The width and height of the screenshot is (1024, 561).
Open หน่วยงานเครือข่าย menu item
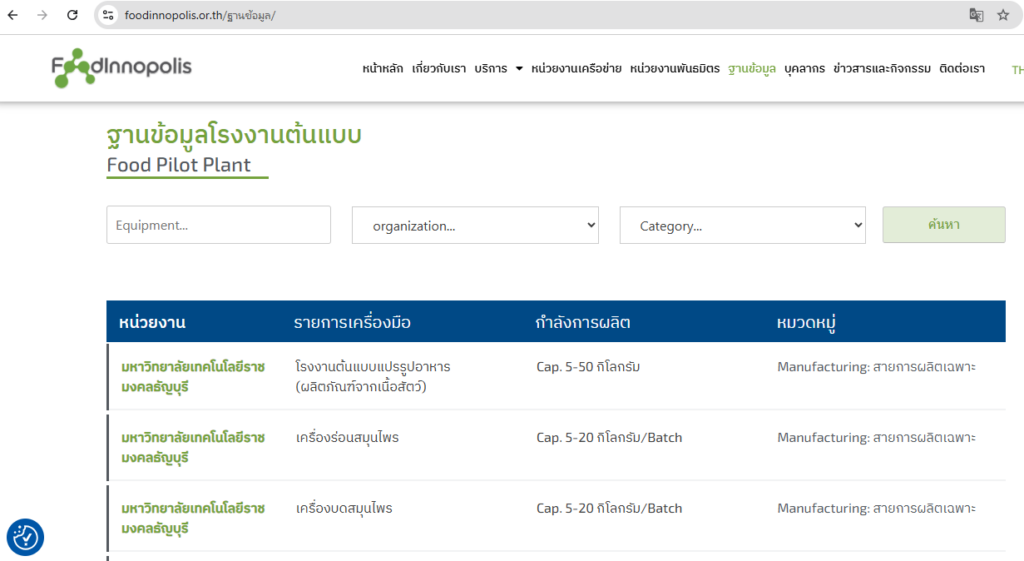pyautogui.click(x=576, y=69)
